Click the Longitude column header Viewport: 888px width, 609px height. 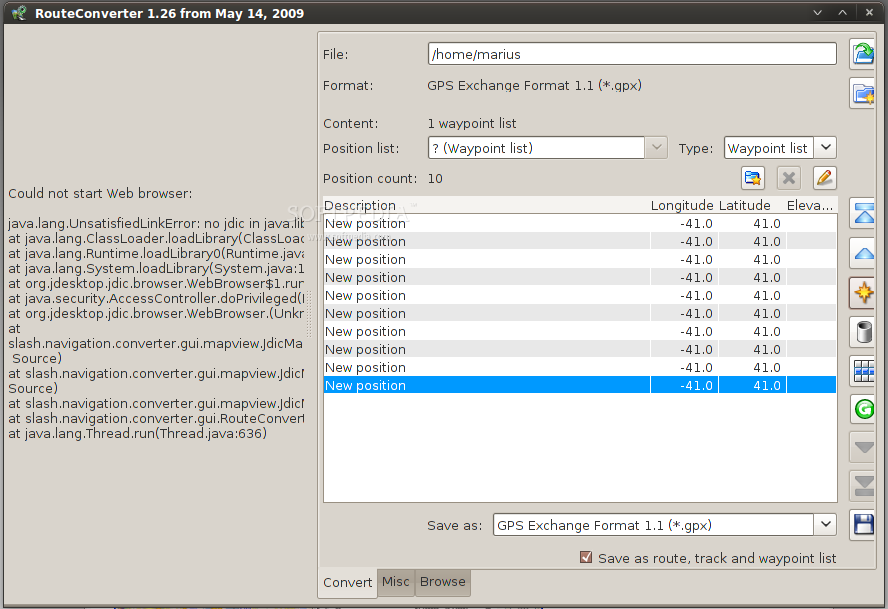point(682,205)
